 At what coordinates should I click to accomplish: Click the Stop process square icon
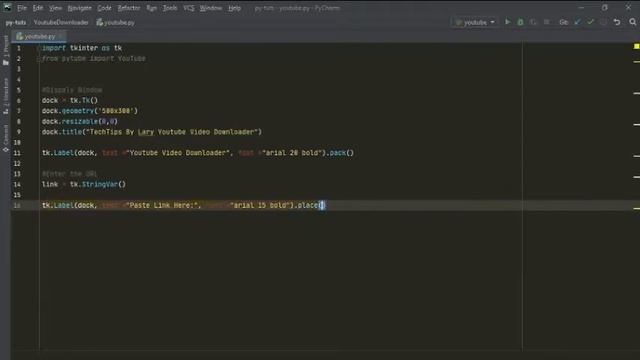(547, 22)
